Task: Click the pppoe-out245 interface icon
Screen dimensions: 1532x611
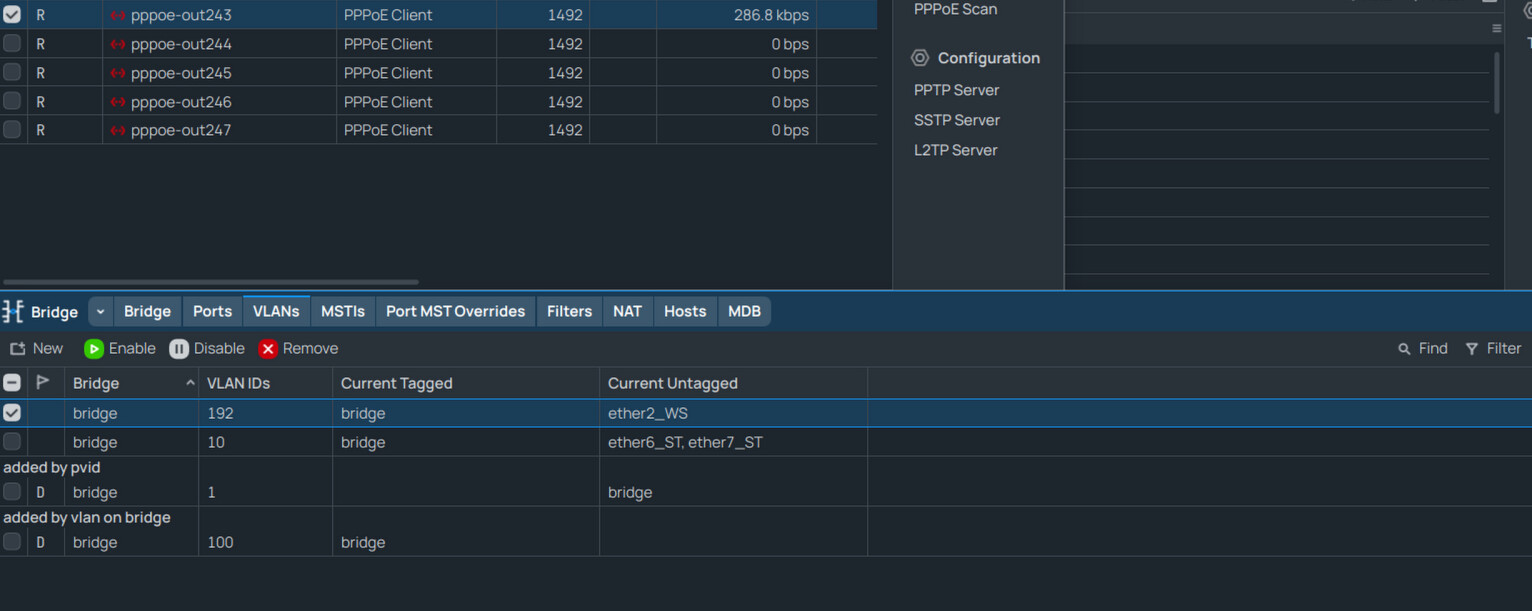Action: coord(118,73)
